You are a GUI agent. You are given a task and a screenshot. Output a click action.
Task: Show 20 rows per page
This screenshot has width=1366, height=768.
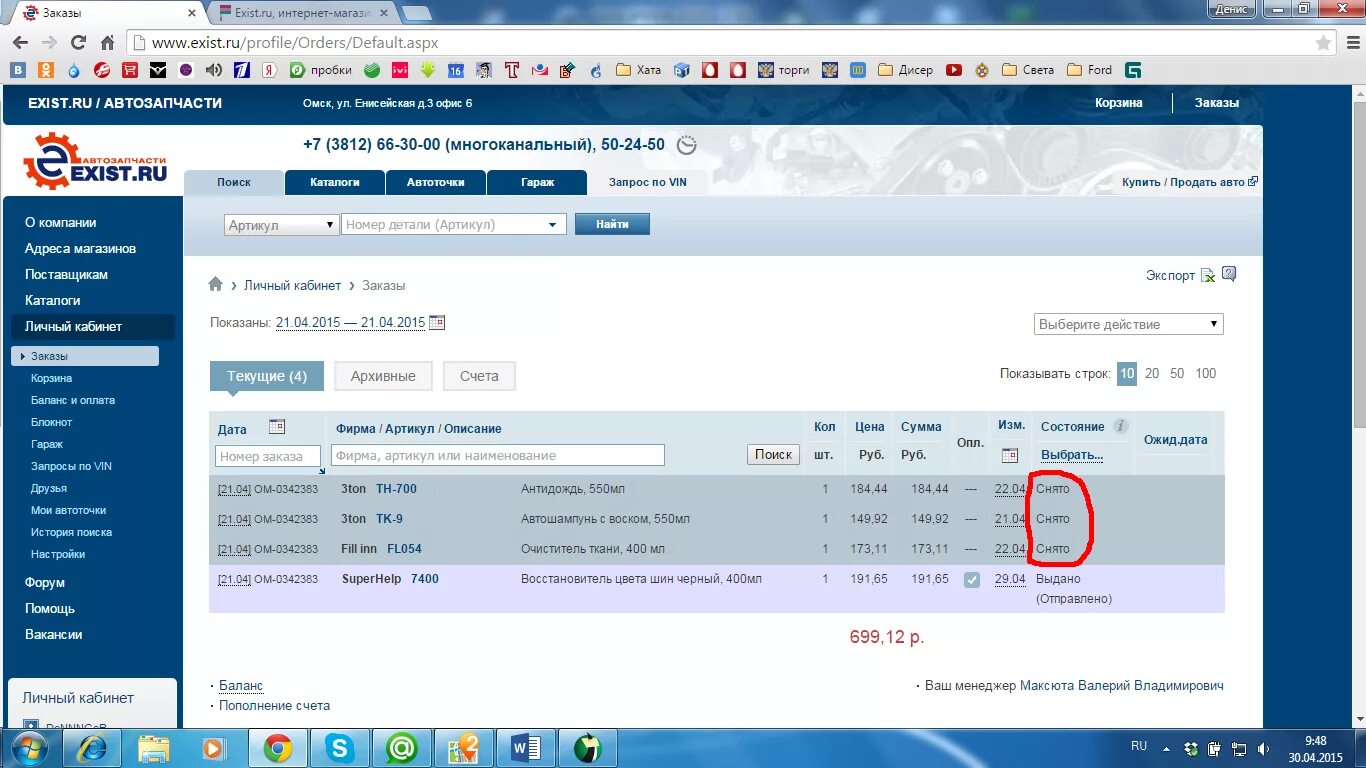pos(1152,373)
